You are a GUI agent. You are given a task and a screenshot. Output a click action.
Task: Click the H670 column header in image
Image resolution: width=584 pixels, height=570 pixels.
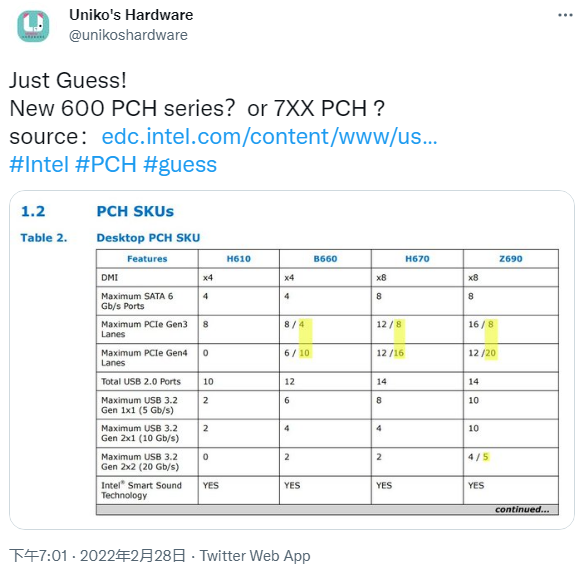(x=417, y=259)
